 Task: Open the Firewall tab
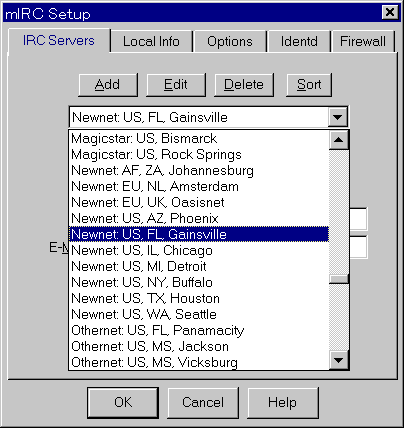click(363, 42)
